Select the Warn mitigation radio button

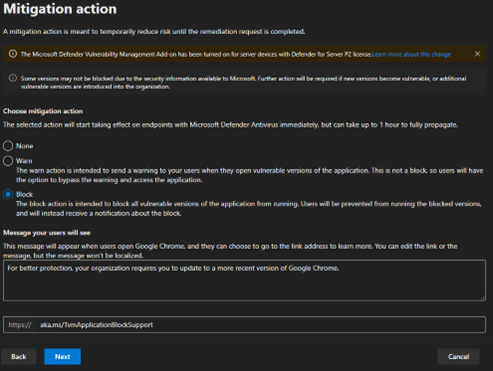coord(8,161)
